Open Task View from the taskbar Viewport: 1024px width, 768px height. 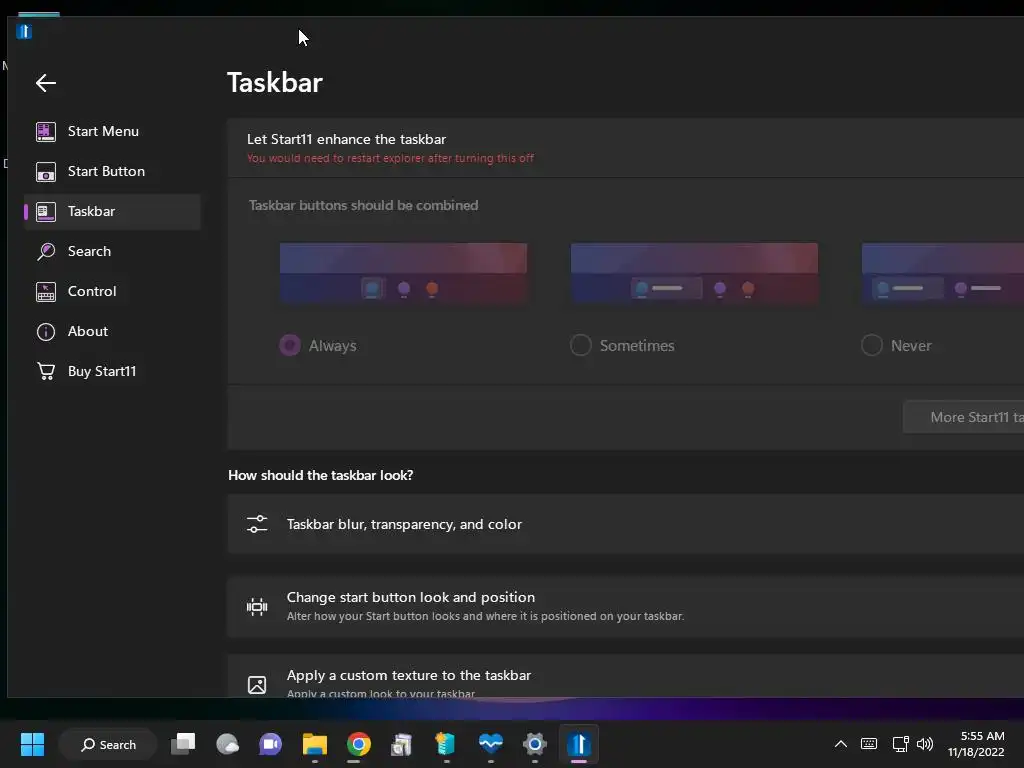[x=184, y=744]
